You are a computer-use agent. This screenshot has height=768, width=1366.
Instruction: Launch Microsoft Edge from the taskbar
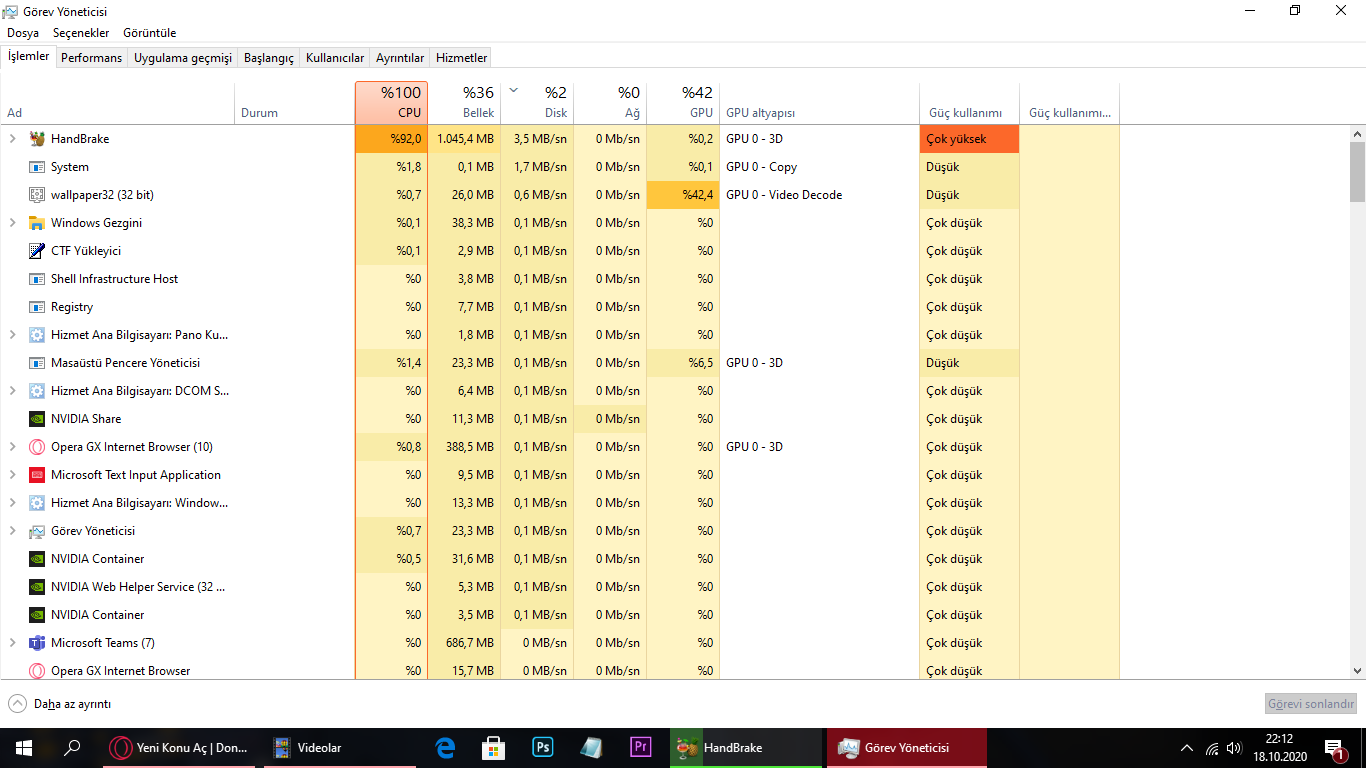point(446,747)
